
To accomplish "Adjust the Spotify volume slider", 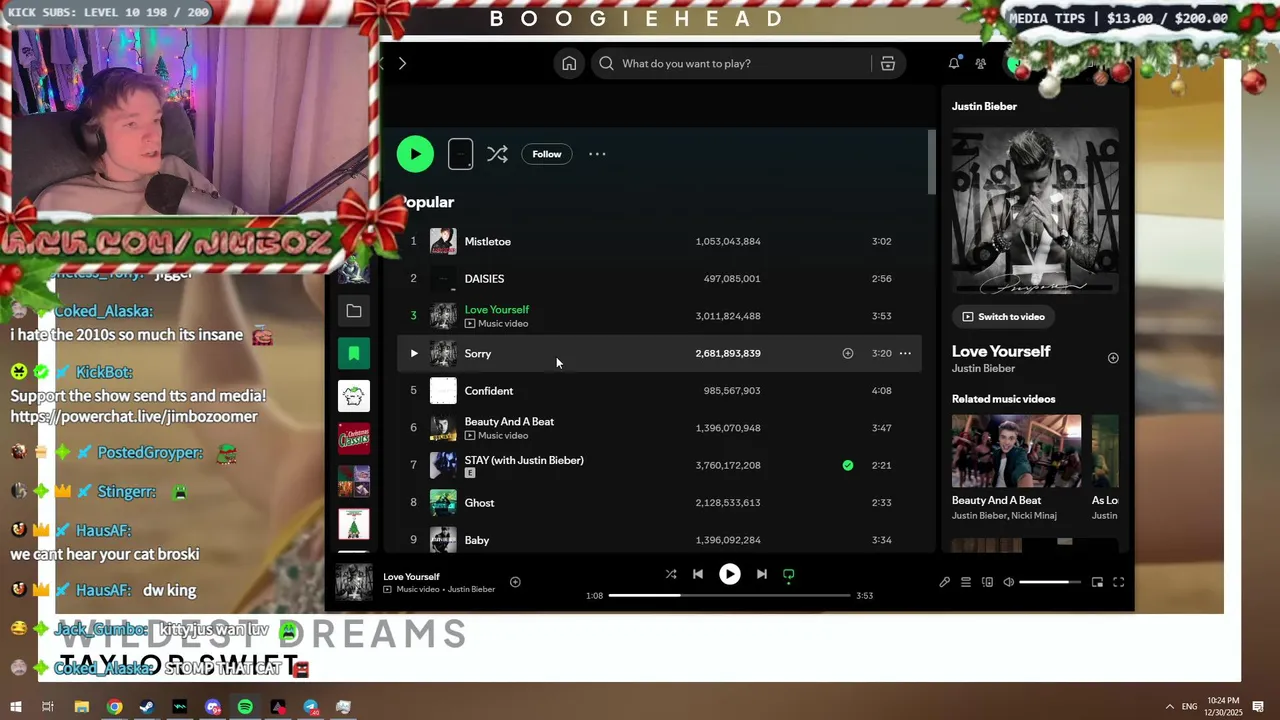I will click(x=1050, y=582).
